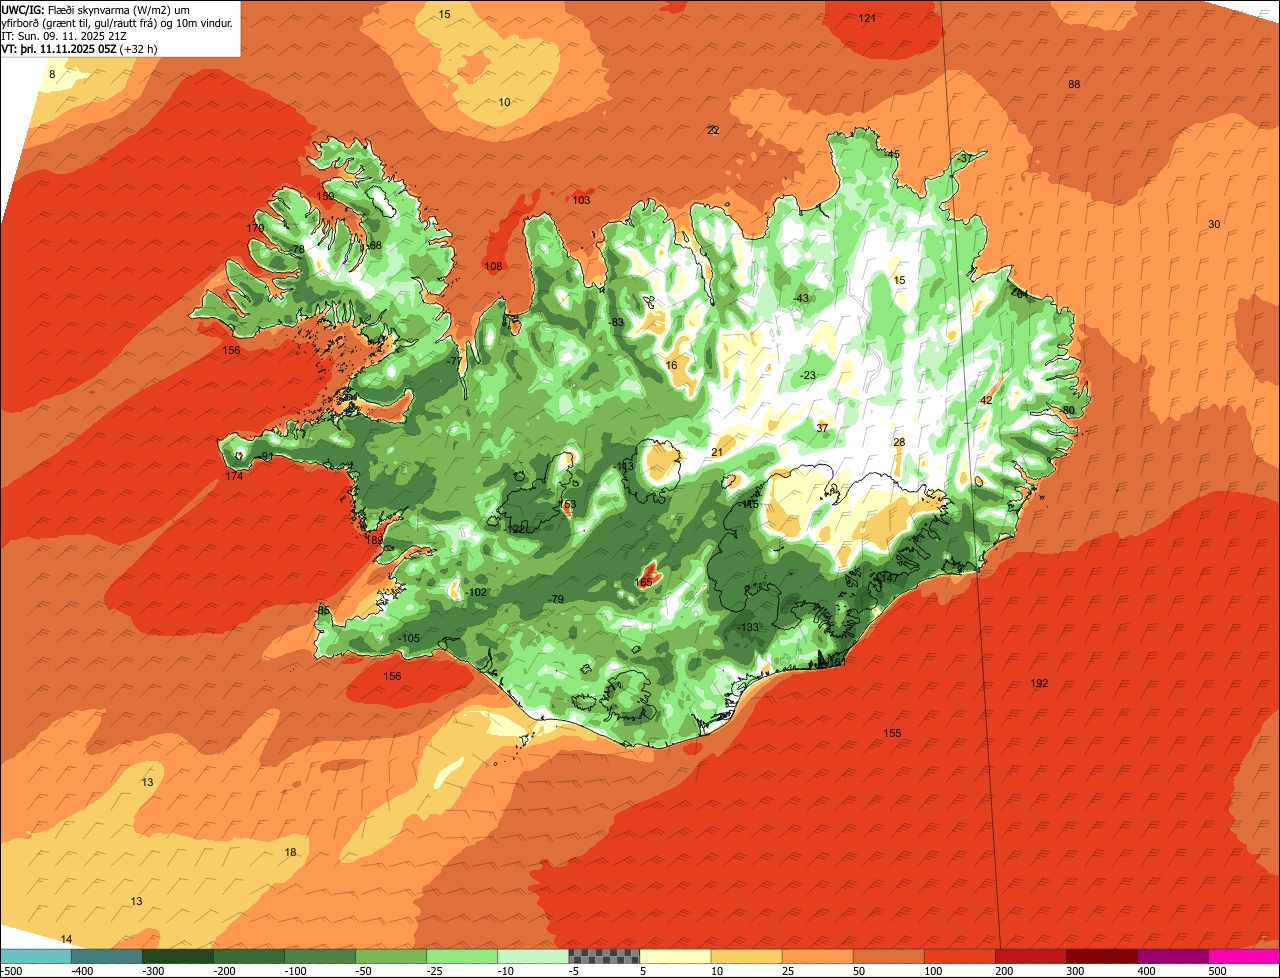Click the map value '-23' in the central highlands

(x=807, y=375)
